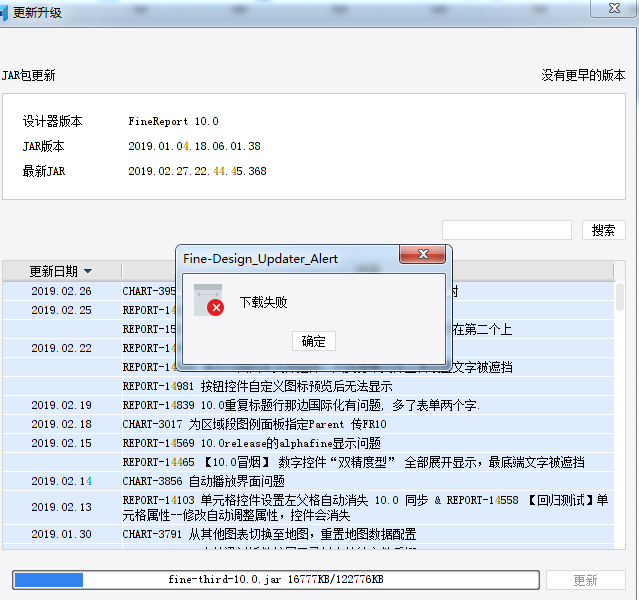This screenshot has width=639, height=600.
Task: Select the REPORT-14465 log row
Action: (x=368, y=462)
